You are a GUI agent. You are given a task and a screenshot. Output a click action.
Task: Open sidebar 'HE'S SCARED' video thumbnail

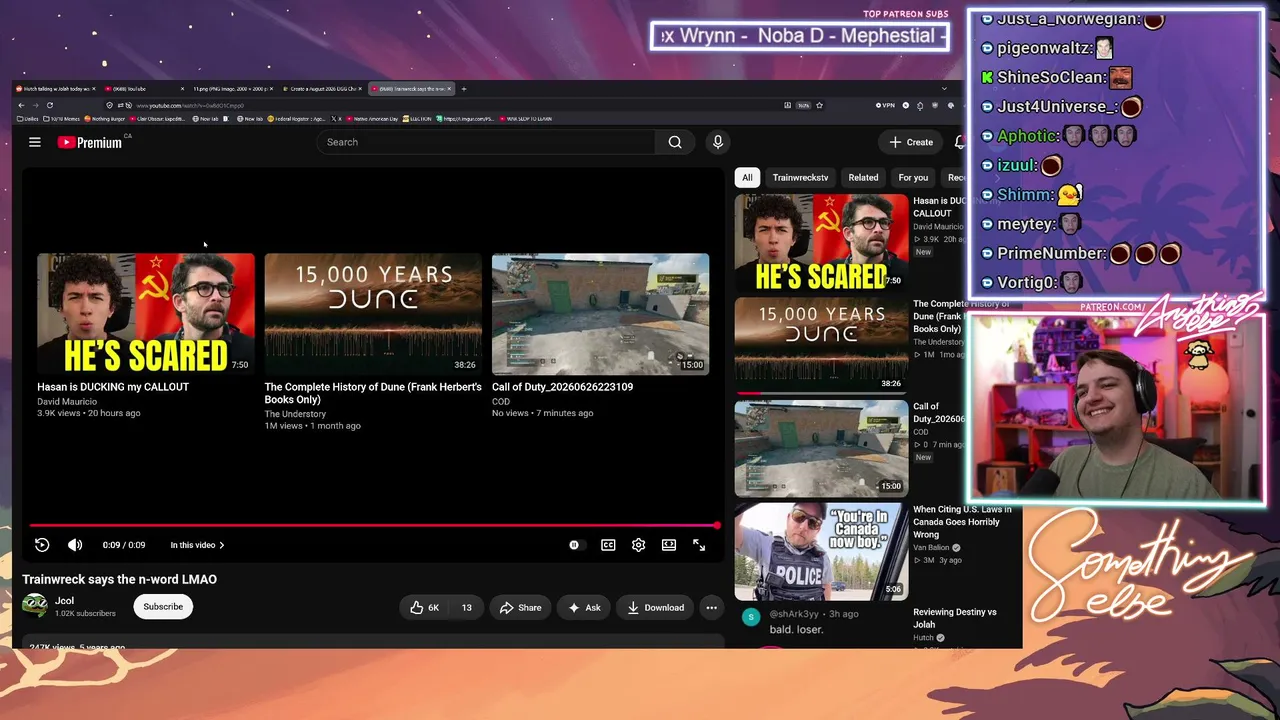(822, 242)
